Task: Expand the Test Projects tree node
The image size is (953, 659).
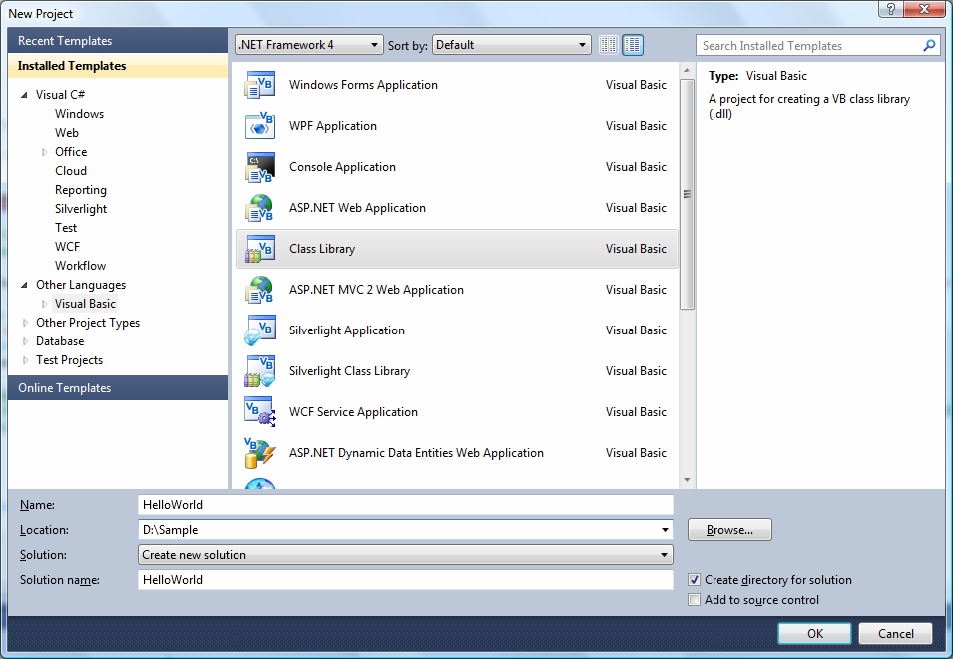Action: [25, 360]
